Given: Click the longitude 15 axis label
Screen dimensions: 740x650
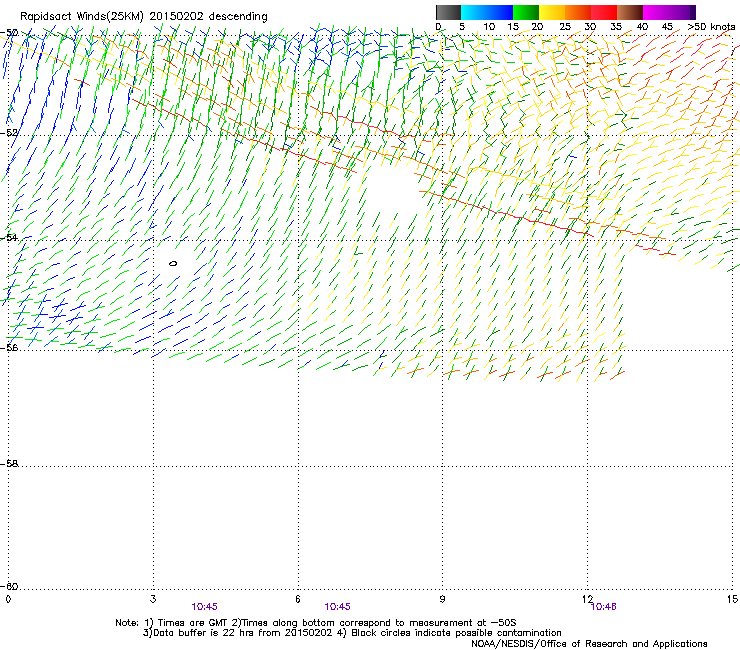Looking at the screenshot, I should [732, 599].
